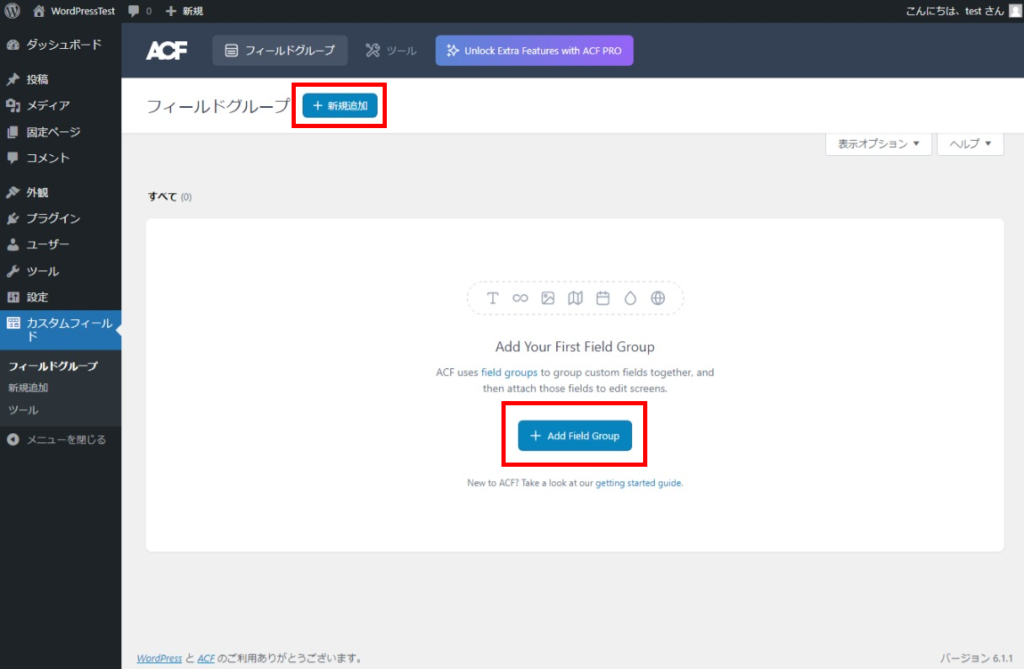
Task: Select the Text field type icon
Action: click(x=493, y=297)
